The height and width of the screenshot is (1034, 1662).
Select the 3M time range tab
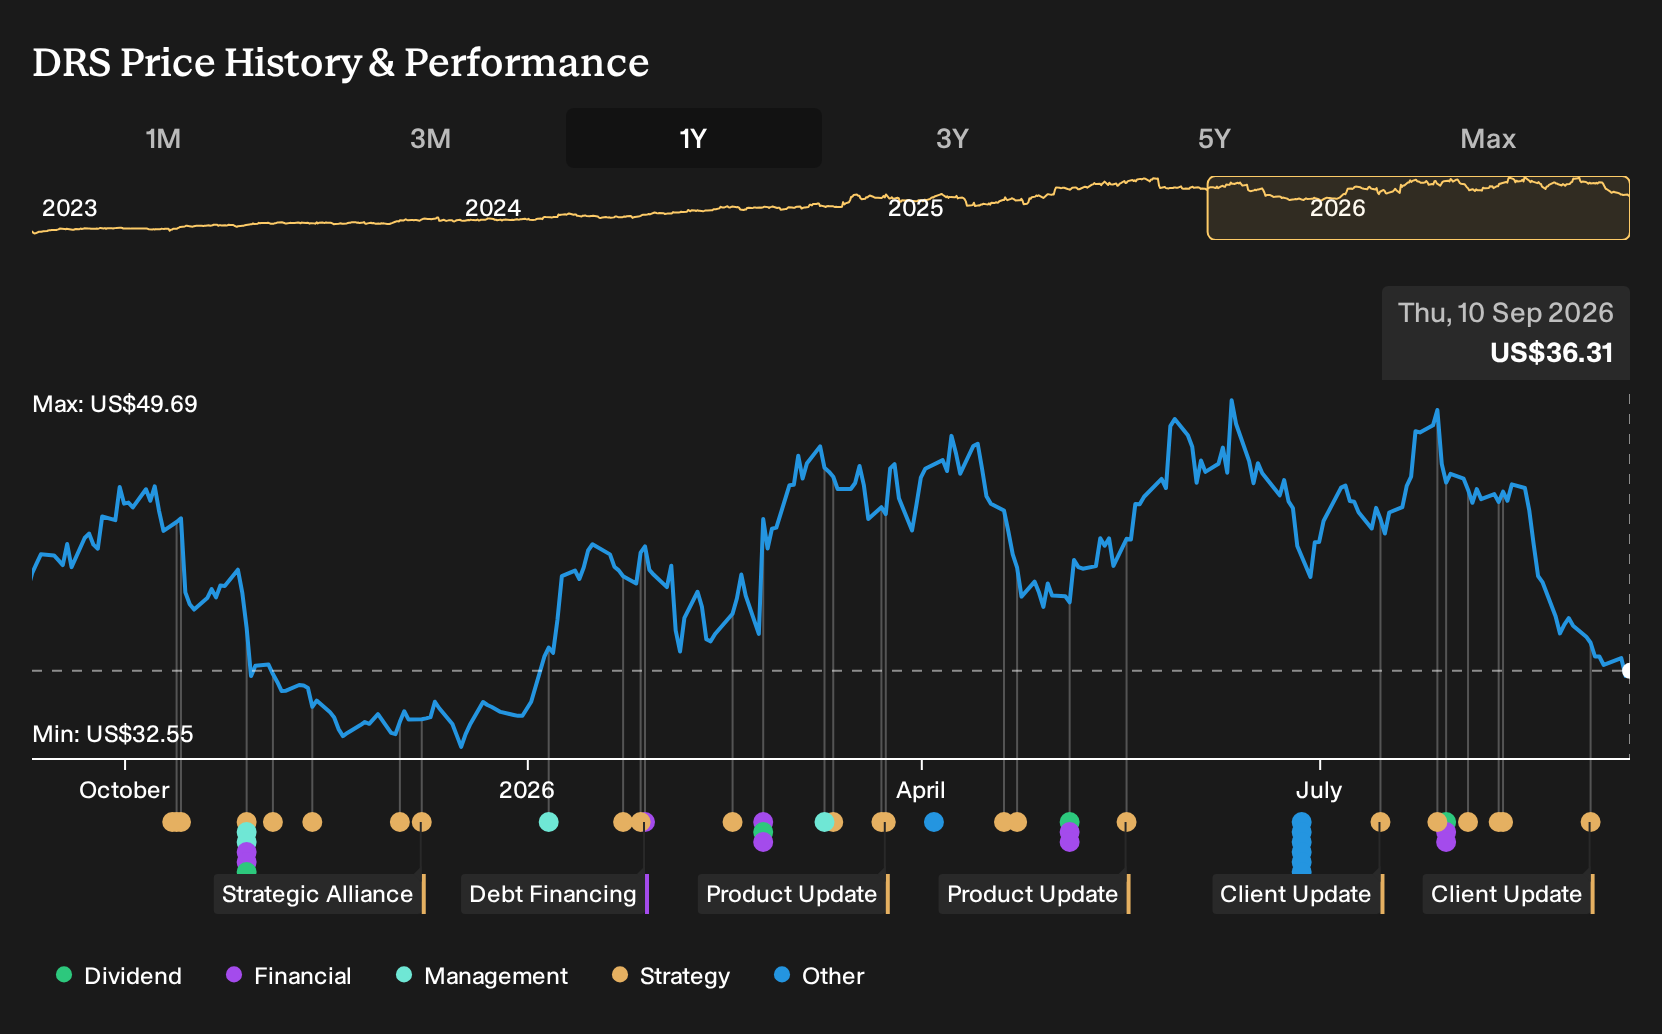pyautogui.click(x=430, y=138)
